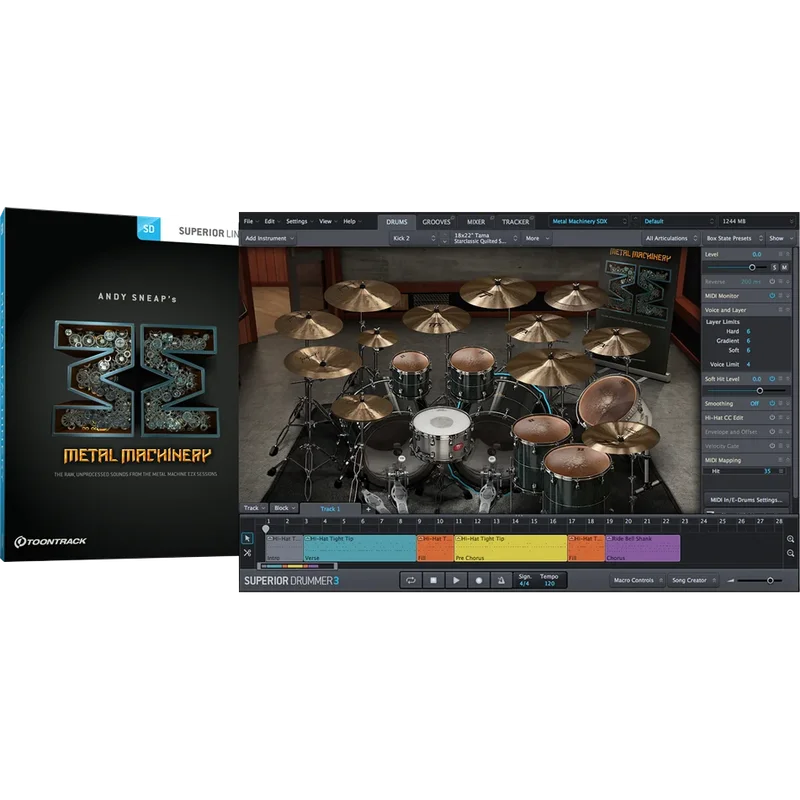This screenshot has height=800, width=800.
Task: Zoom in the timeline
Action: 790,539
